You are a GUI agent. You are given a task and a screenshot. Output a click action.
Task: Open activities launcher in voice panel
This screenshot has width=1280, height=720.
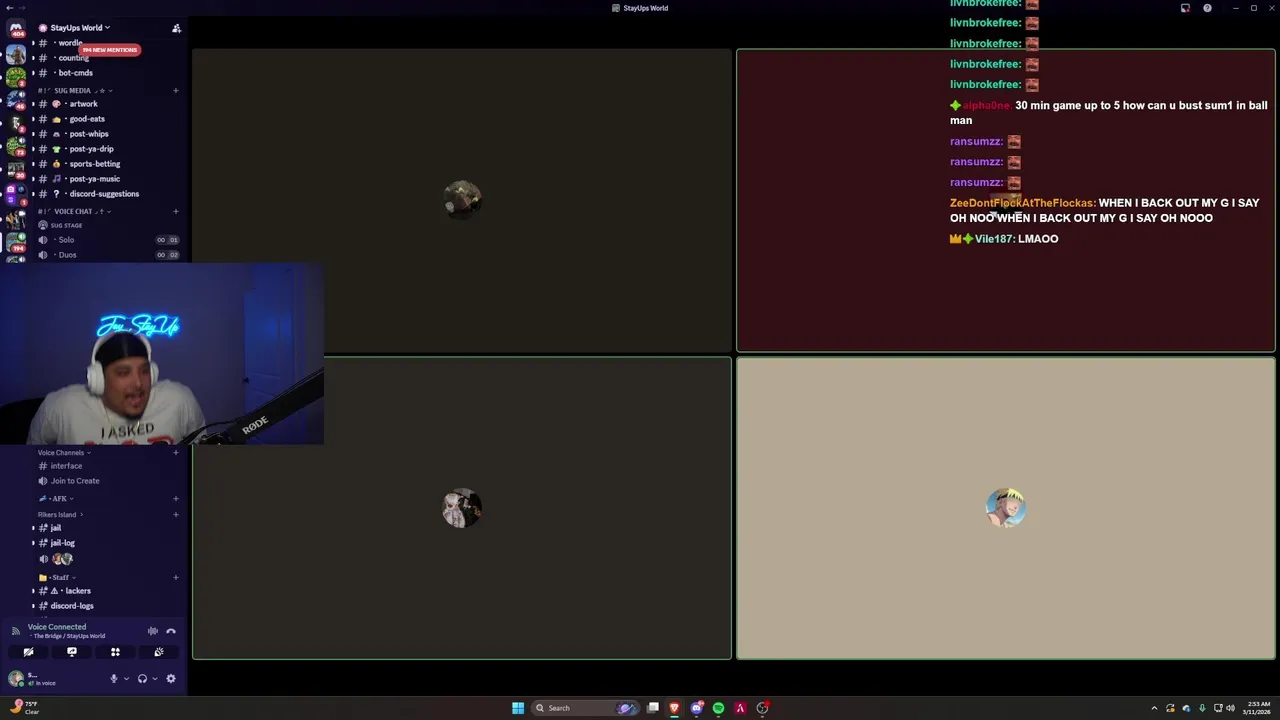tap(115, 652)
